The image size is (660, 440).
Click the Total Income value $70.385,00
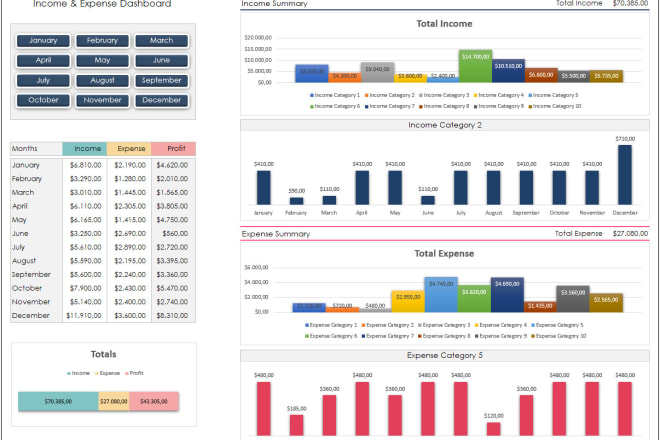(x=631, y=3)
